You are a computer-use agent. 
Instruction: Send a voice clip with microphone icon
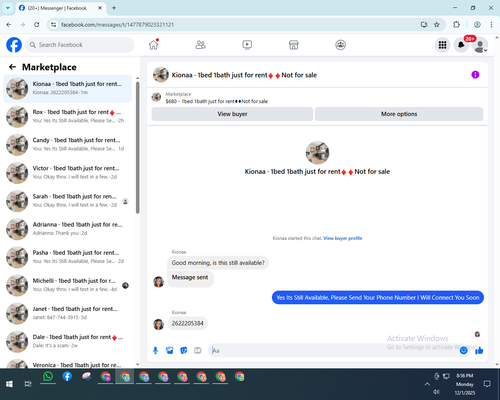click(x=155, y=350)
